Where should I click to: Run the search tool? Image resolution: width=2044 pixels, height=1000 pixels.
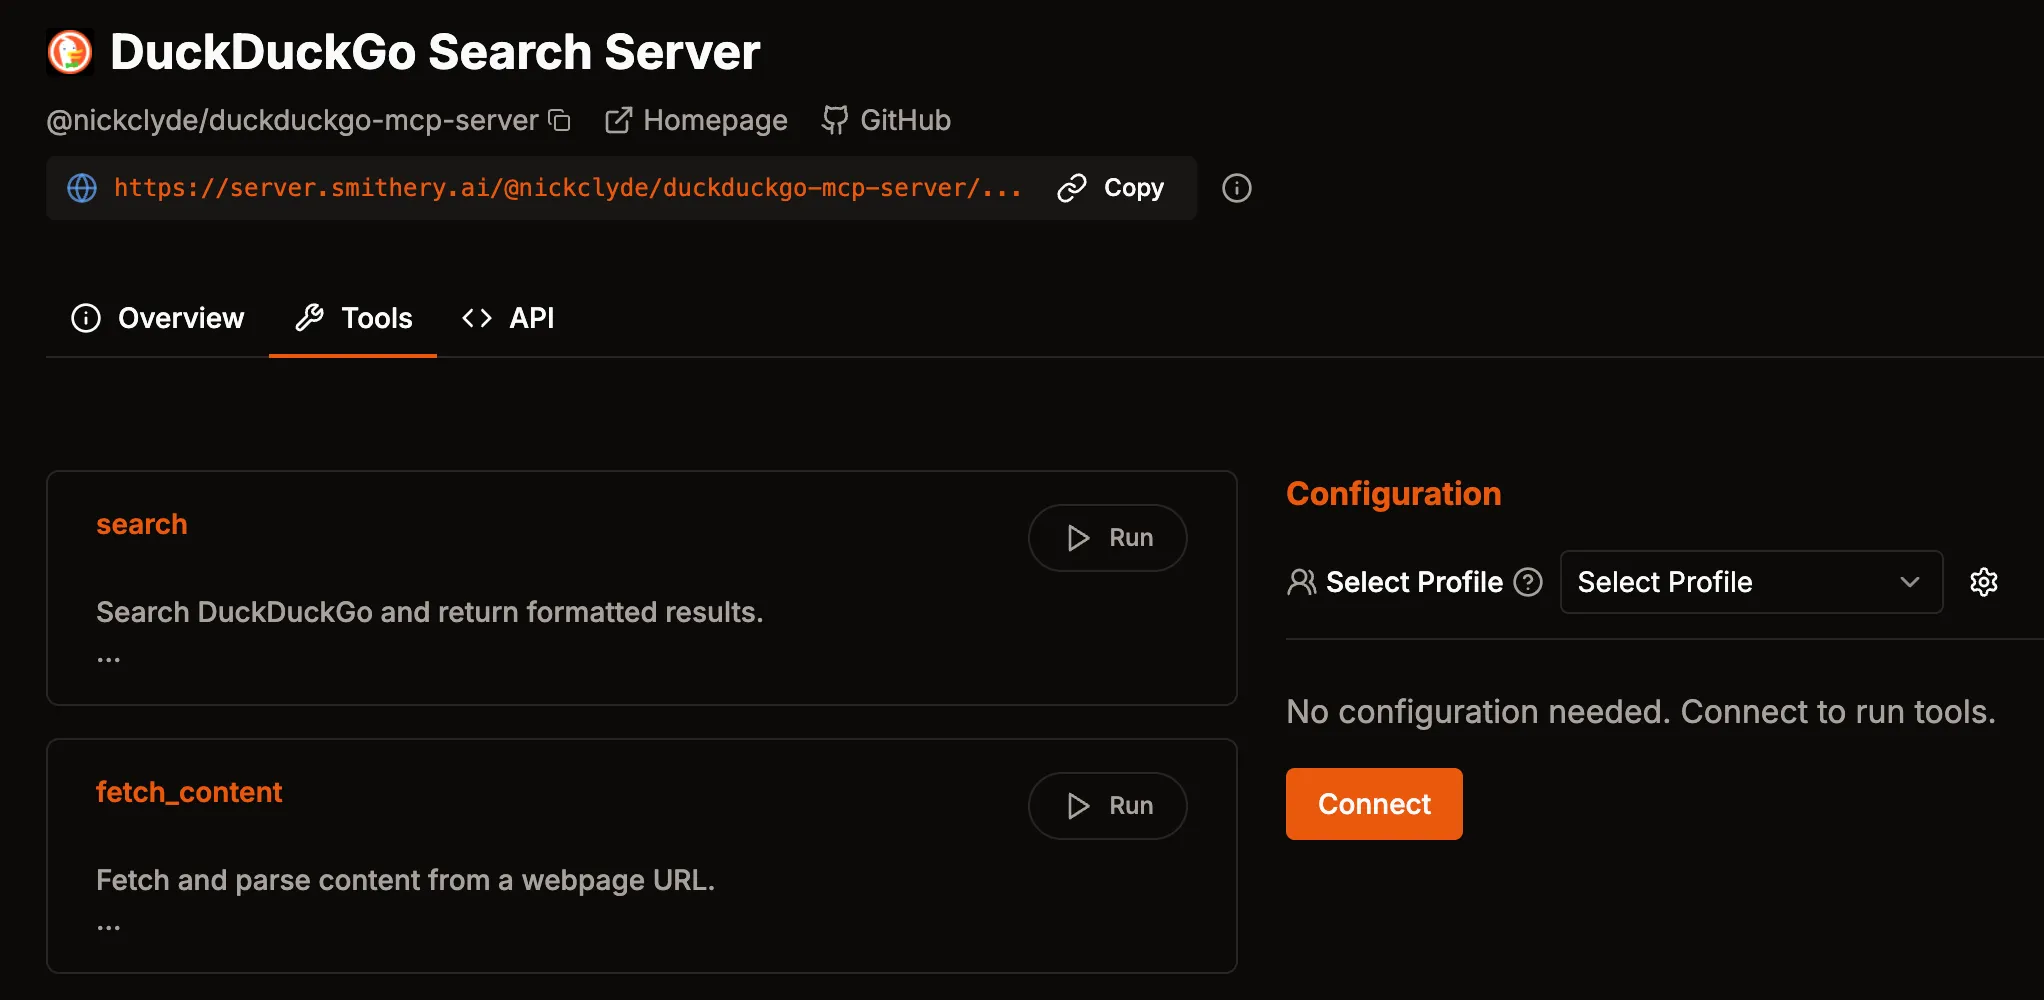coord(1108,538)
